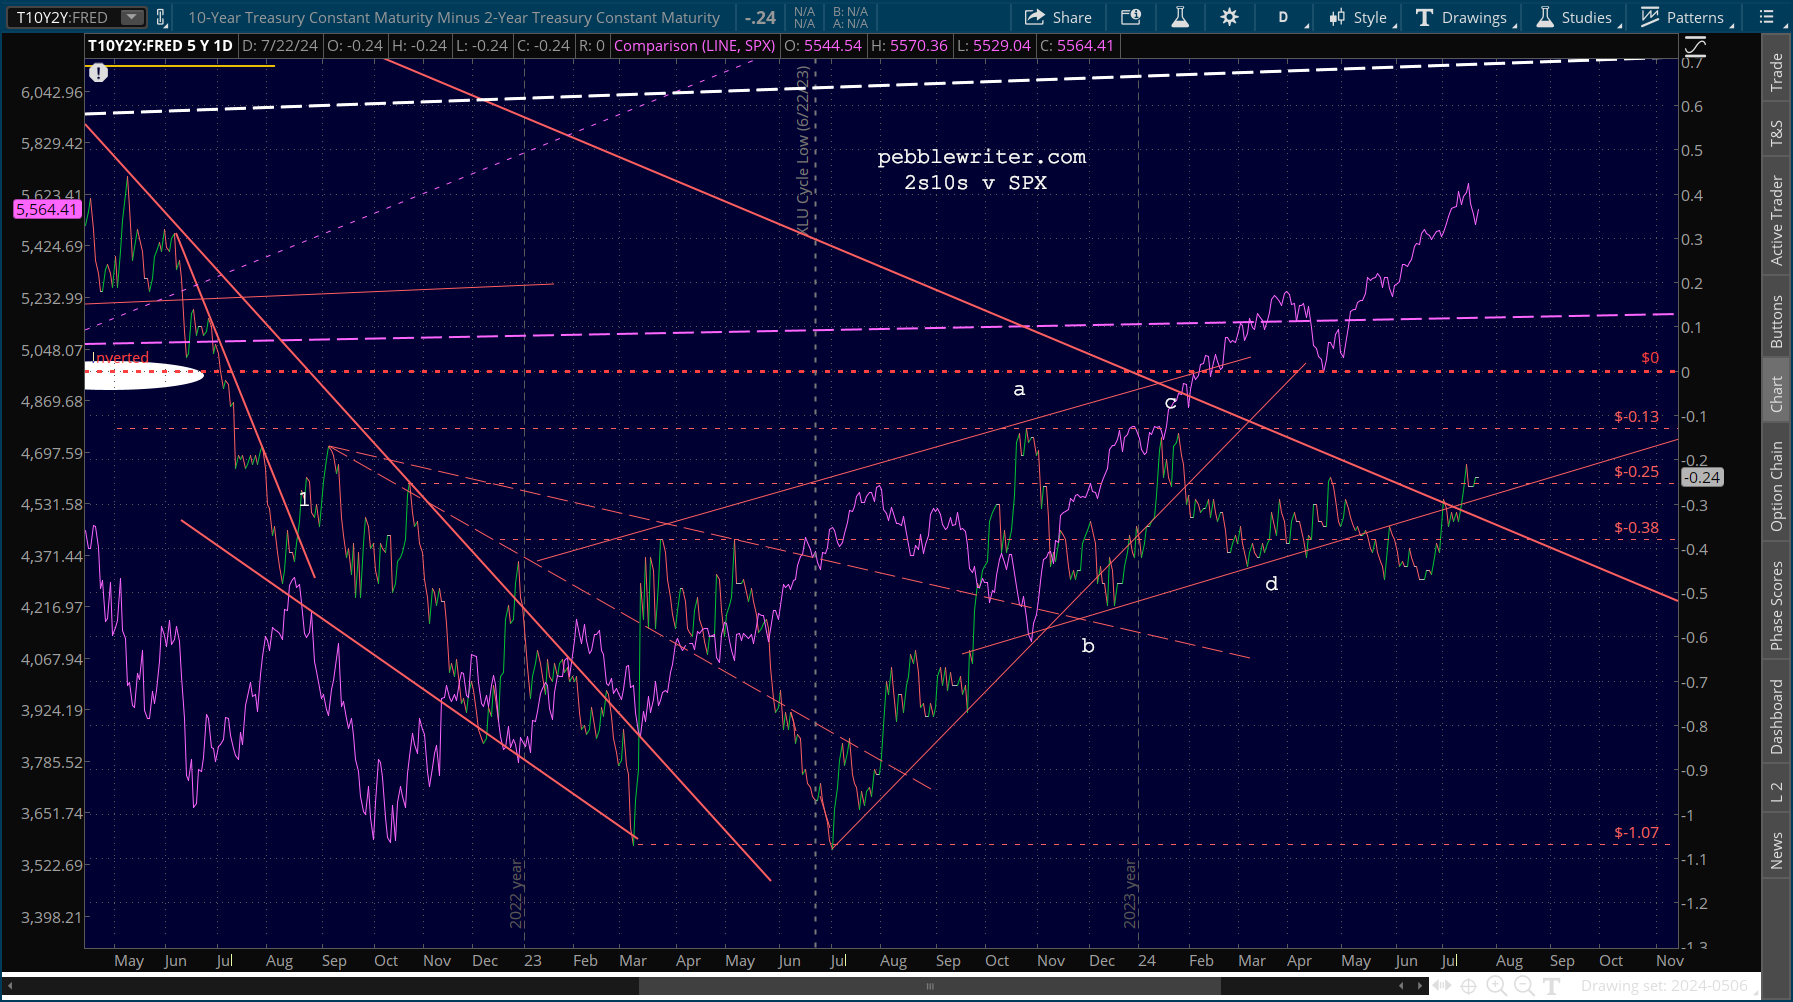Click the symbol link chain icon
The width and height of the screenshot is (1793, 1002).
[x=161, y=17]
